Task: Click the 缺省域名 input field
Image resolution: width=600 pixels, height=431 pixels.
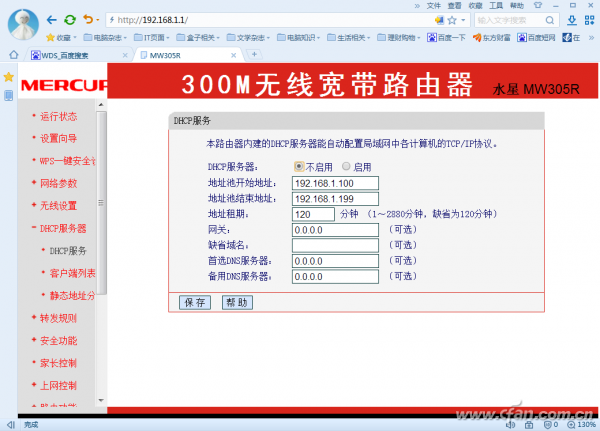Action: (x=335, y=245)
